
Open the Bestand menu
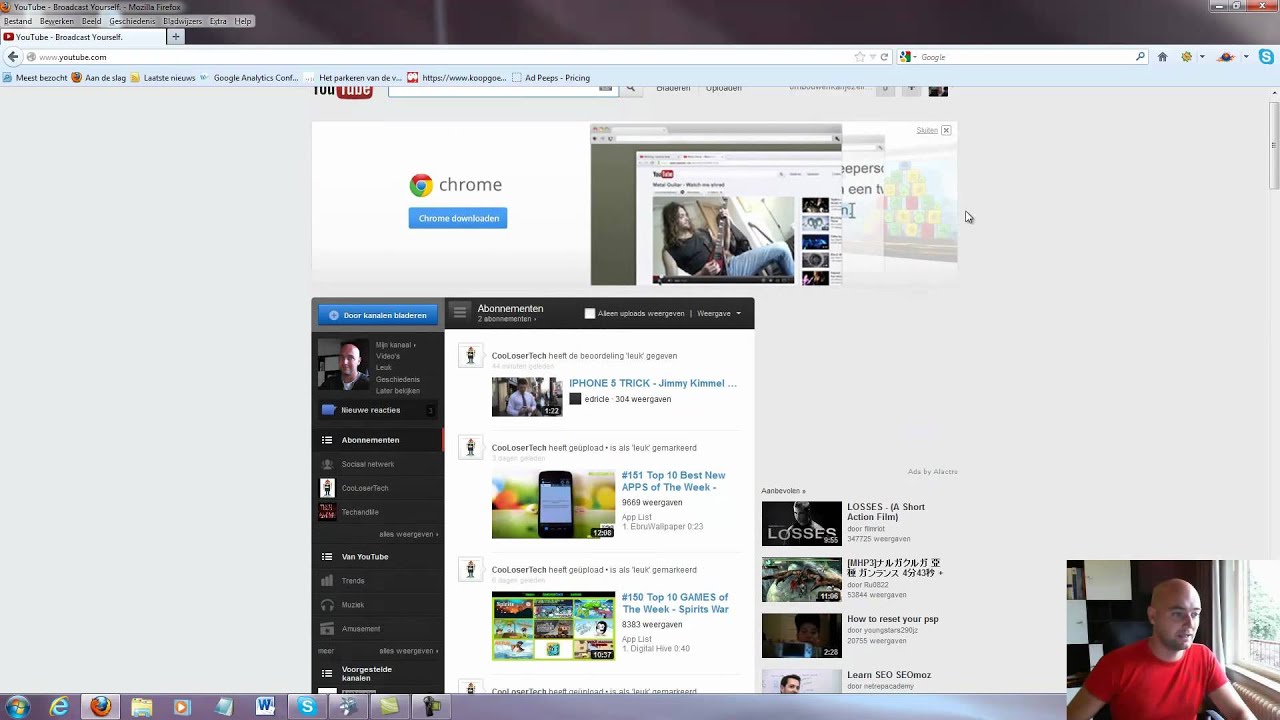pyautogui.click(x=18, y=21)
